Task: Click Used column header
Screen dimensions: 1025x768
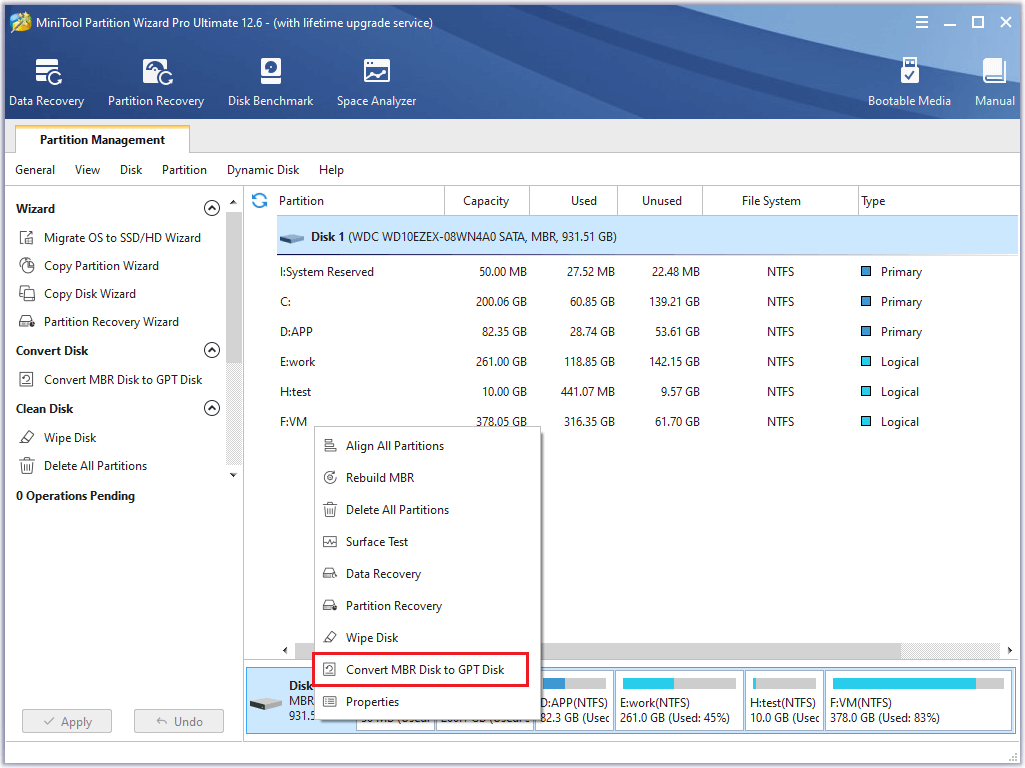Action: [x=573, y=201]
